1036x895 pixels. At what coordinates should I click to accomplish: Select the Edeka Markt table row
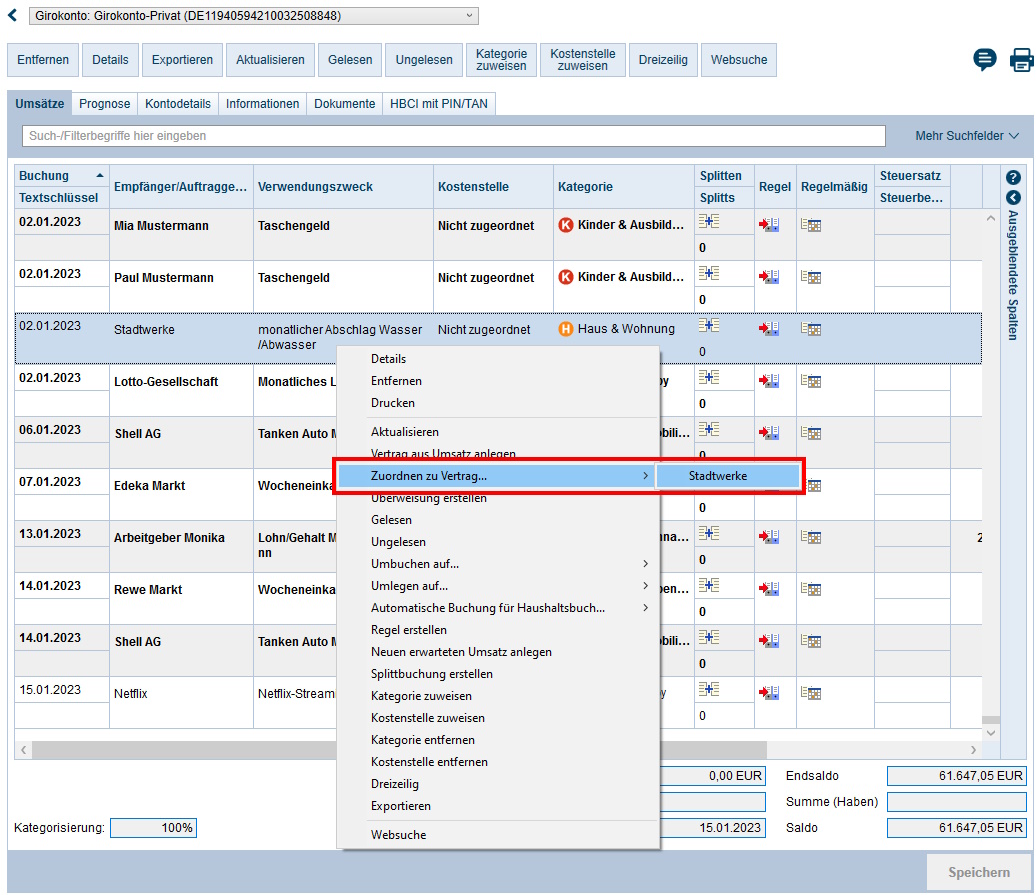pos(498,495)
